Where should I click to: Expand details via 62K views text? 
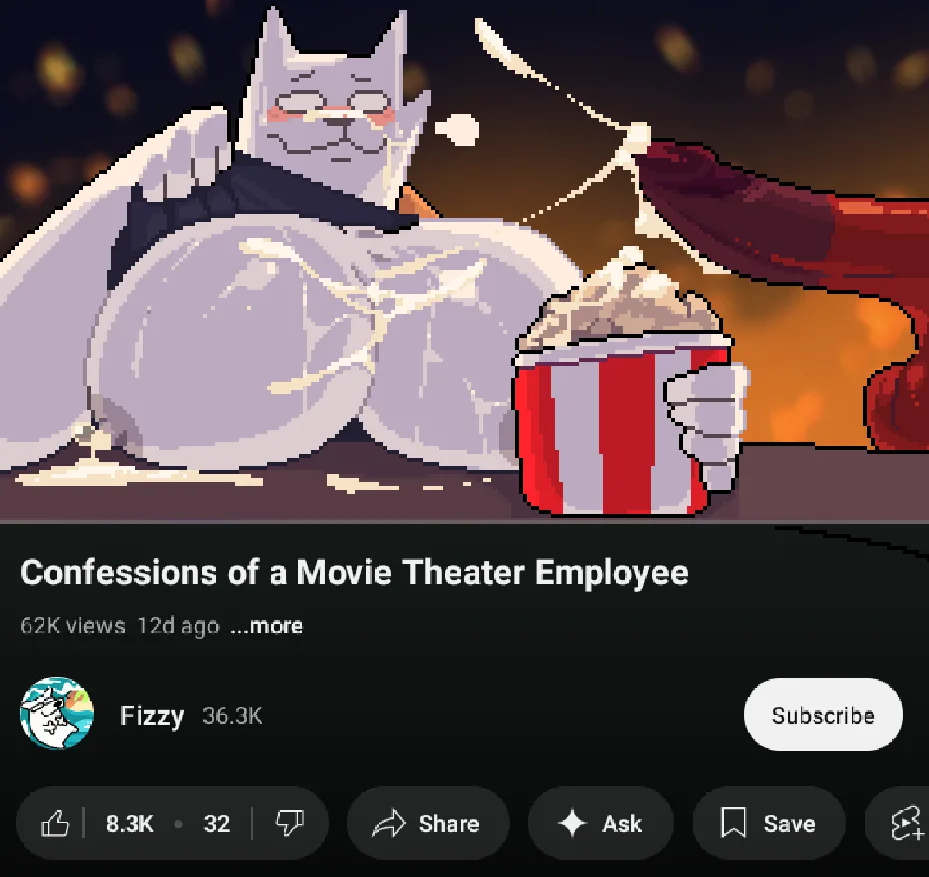(x=73, y=626)
